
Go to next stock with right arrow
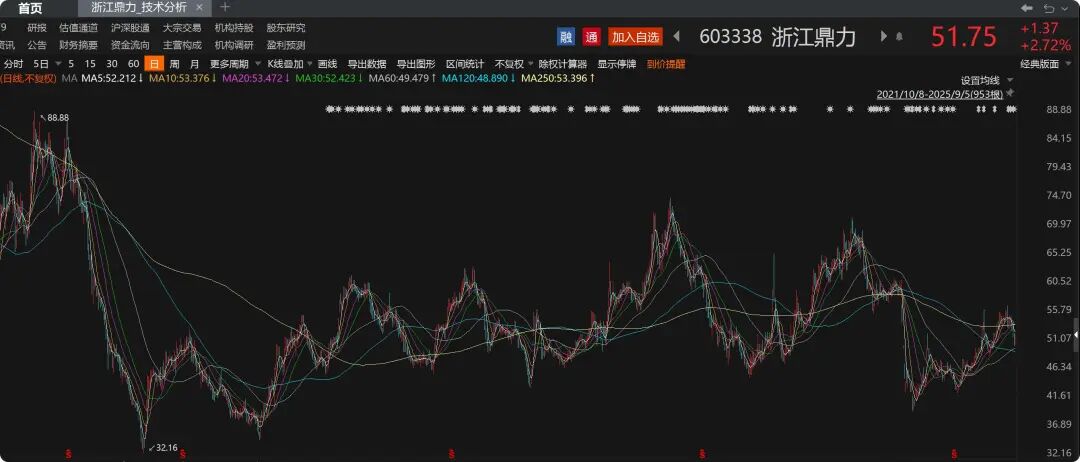pos(883,37)
